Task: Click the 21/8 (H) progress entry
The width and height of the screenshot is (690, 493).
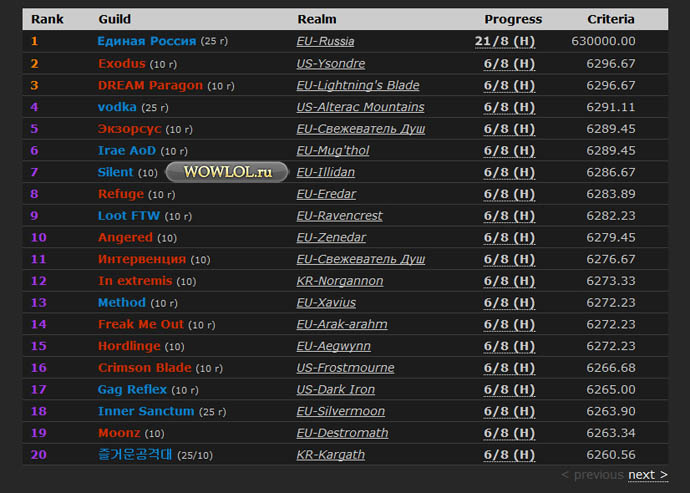Action: coord(504,41)
